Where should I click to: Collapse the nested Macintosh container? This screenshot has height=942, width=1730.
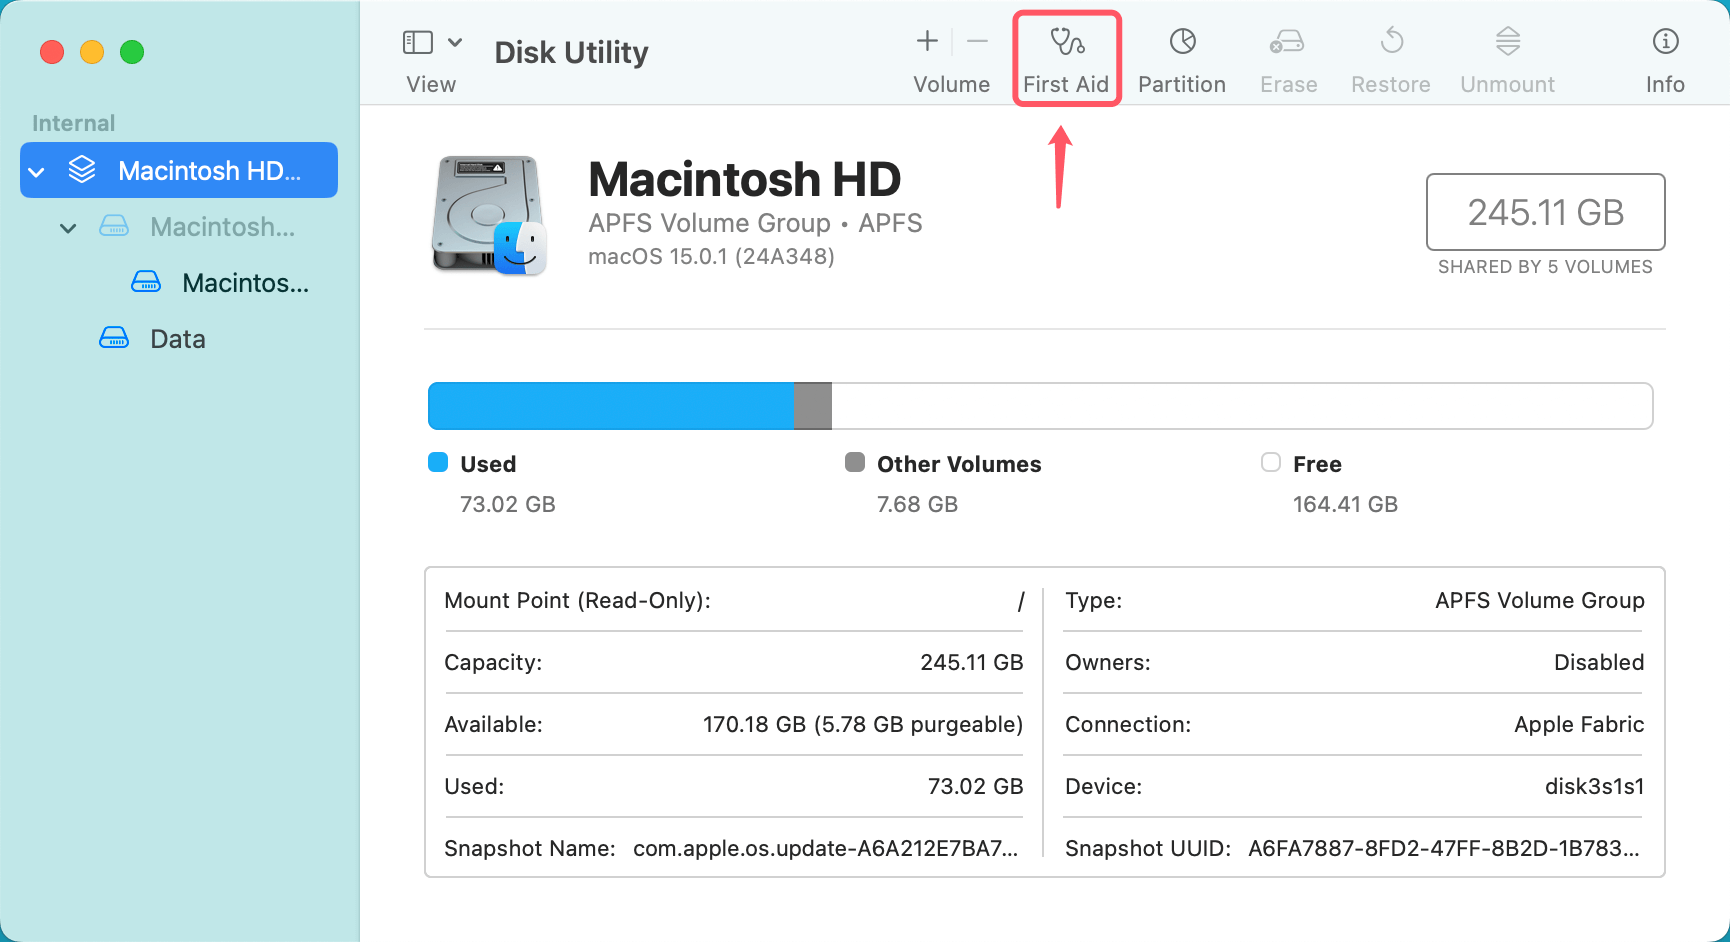(68, 228)
